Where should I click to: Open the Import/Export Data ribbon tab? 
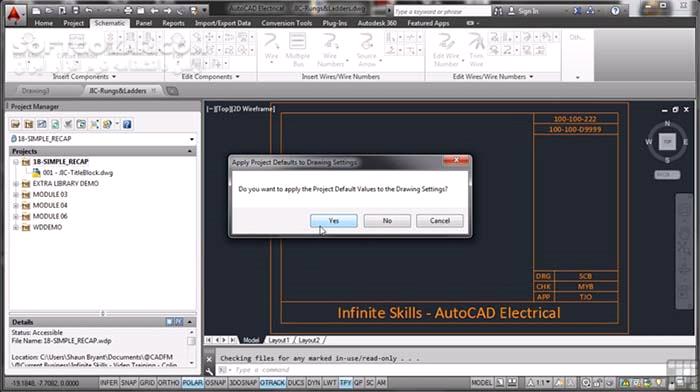point(222,23)
